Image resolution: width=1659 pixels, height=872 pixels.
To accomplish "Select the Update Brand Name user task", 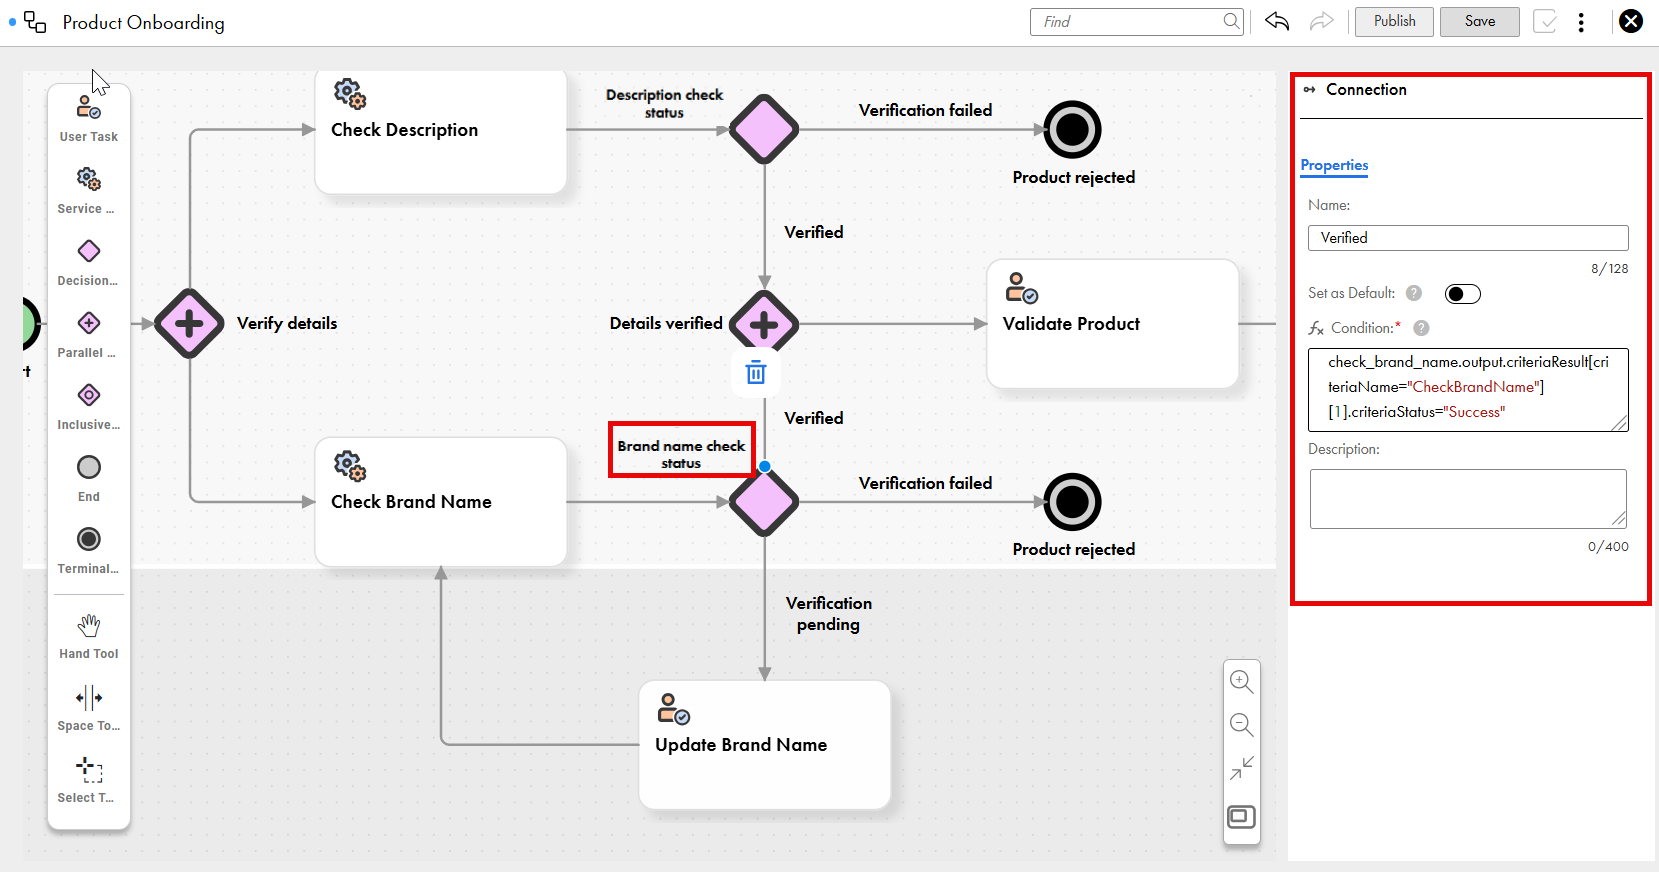I will point(765,745).
